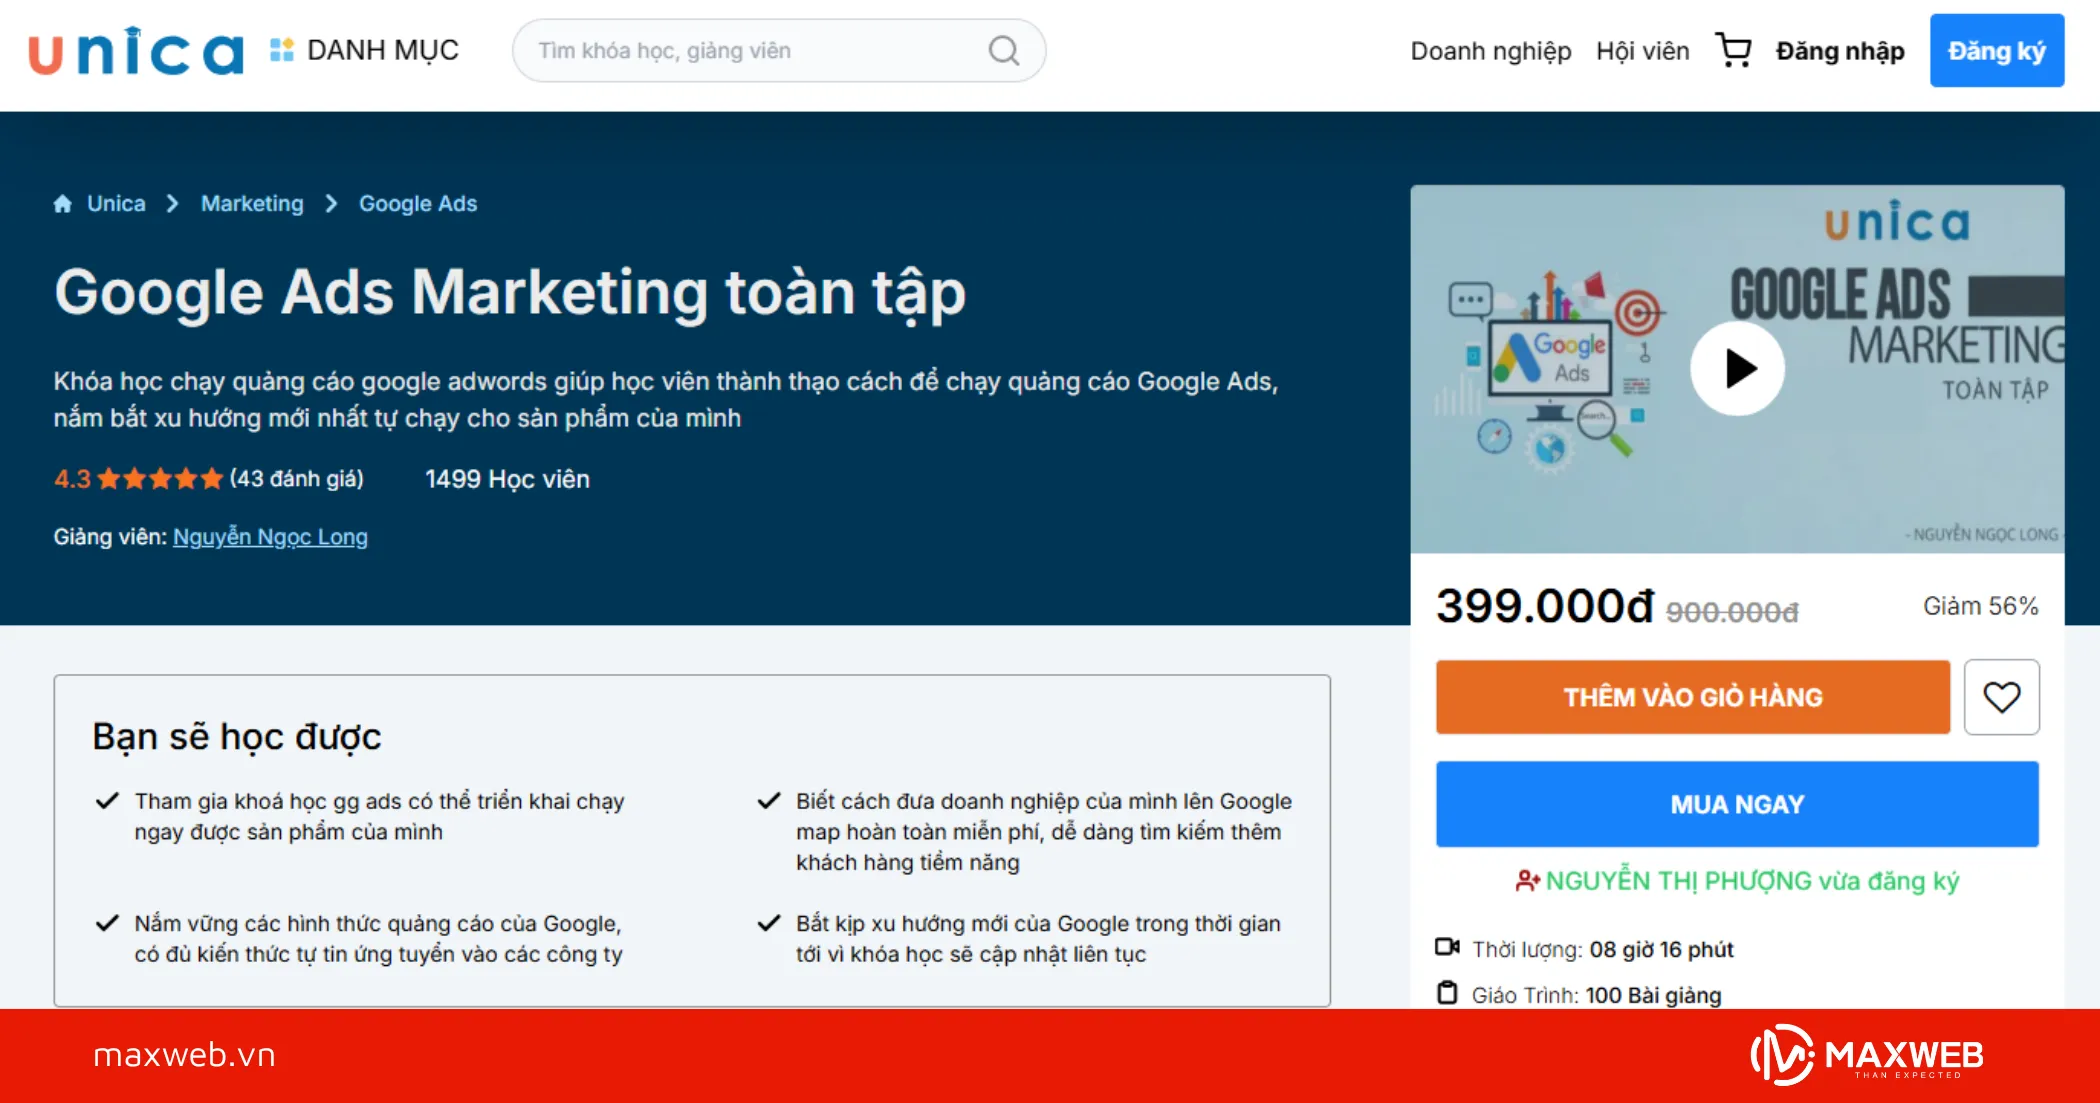Screen dimensions: 2100x1103
Task: Open instructor Nguyễn Ngọc Long's profile
Action: pos(270,536)
